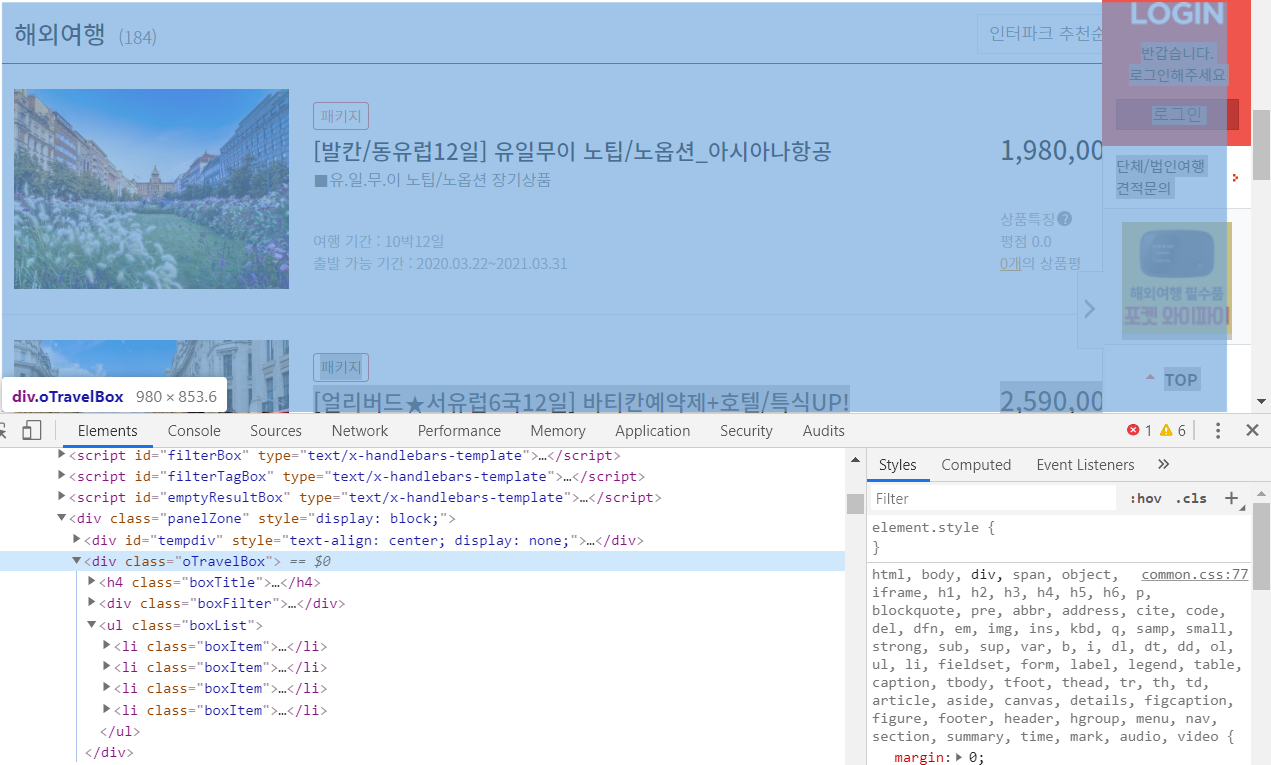The width and height of the screenshot is (1271, 765).
Task: Toggle the .cls class editor
Action: (1190, 498)
